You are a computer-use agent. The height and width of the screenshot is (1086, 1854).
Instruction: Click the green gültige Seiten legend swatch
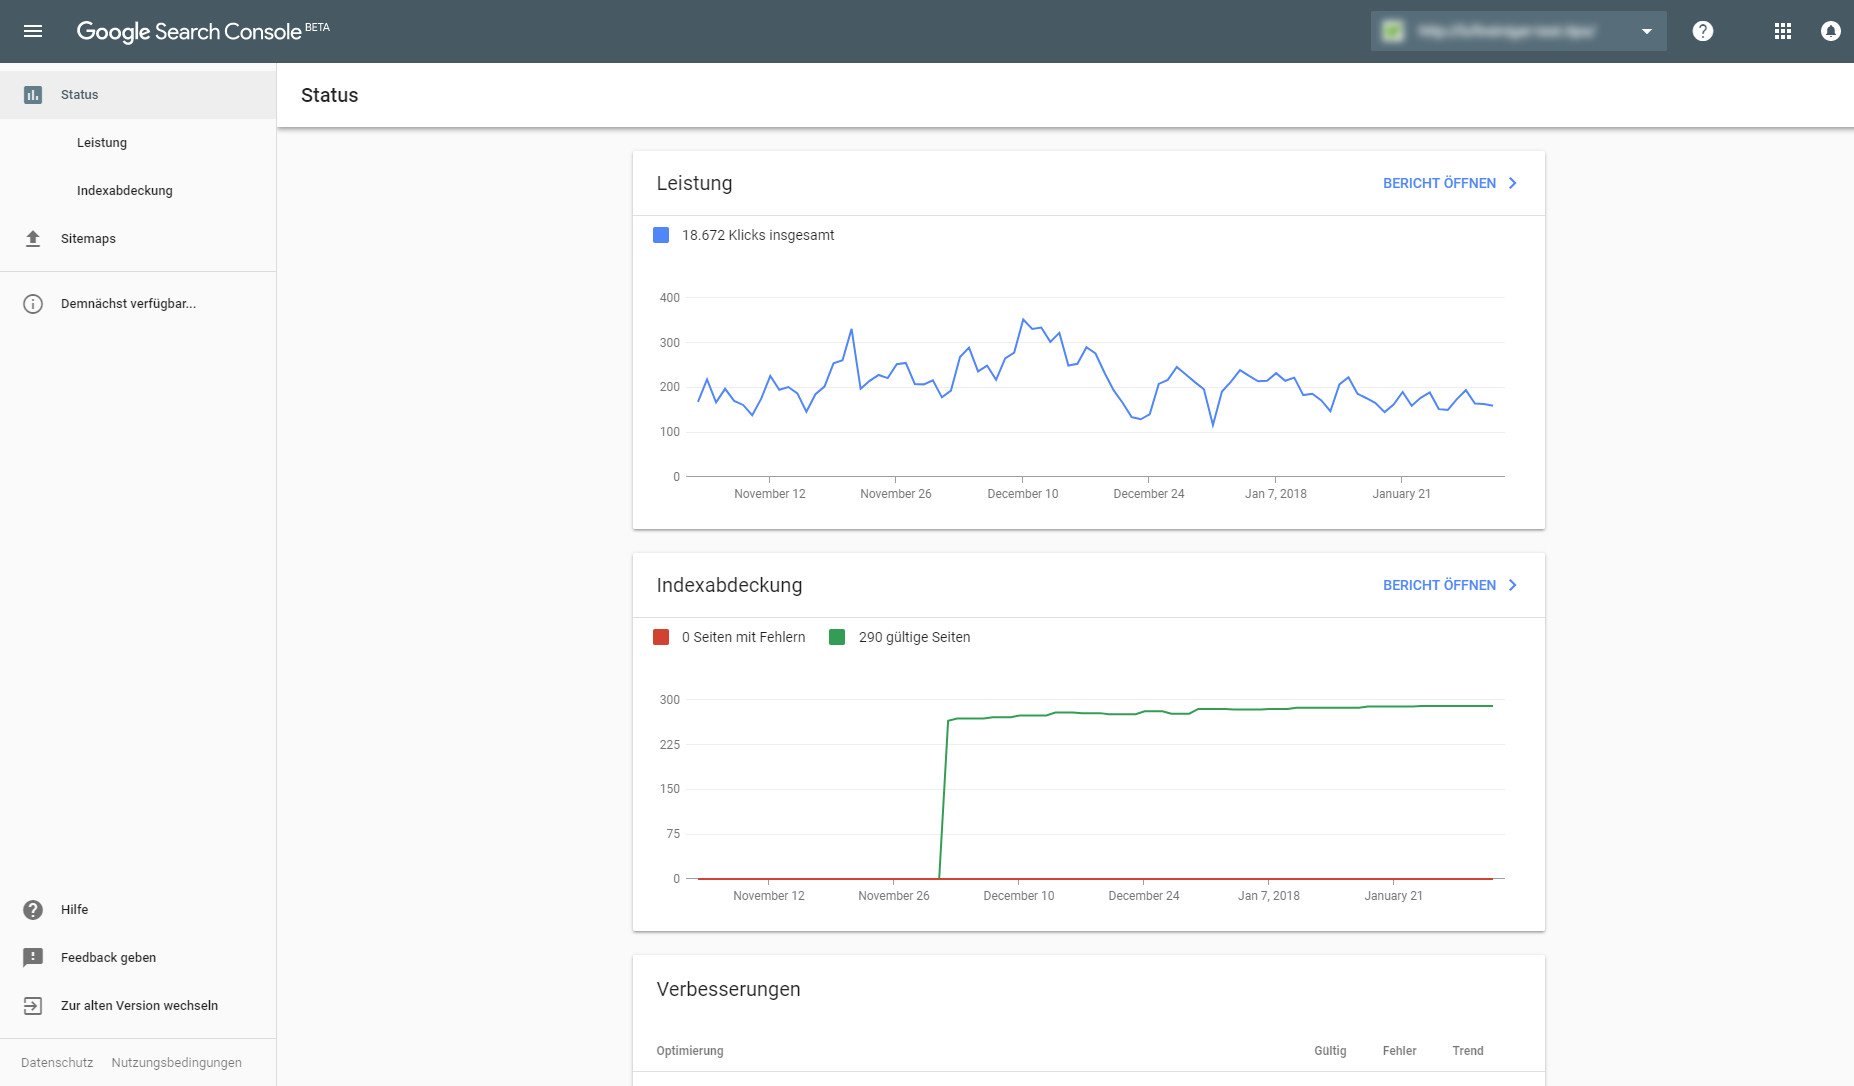click(837, 637)
